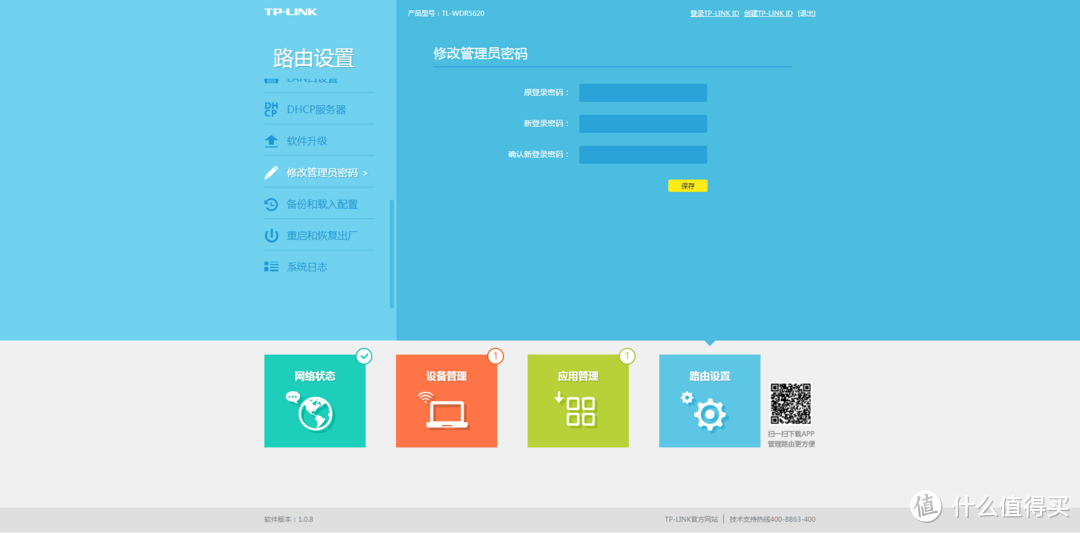The image size is (1080, 533).
Task: Click product model text TL-WDR5620
Action: click(x=463, y=13)
